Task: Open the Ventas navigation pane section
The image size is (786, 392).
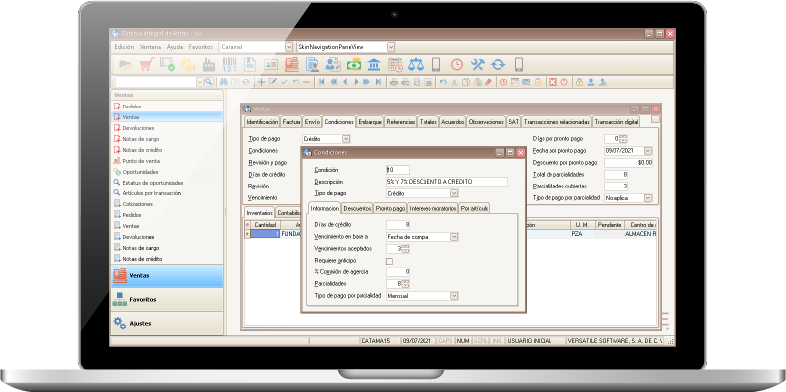Action: click(x=167, y=276)
